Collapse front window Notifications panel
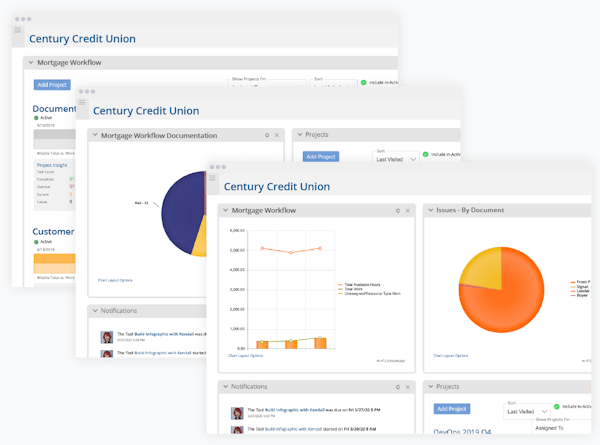600x445 pixels. pos(225,386)
